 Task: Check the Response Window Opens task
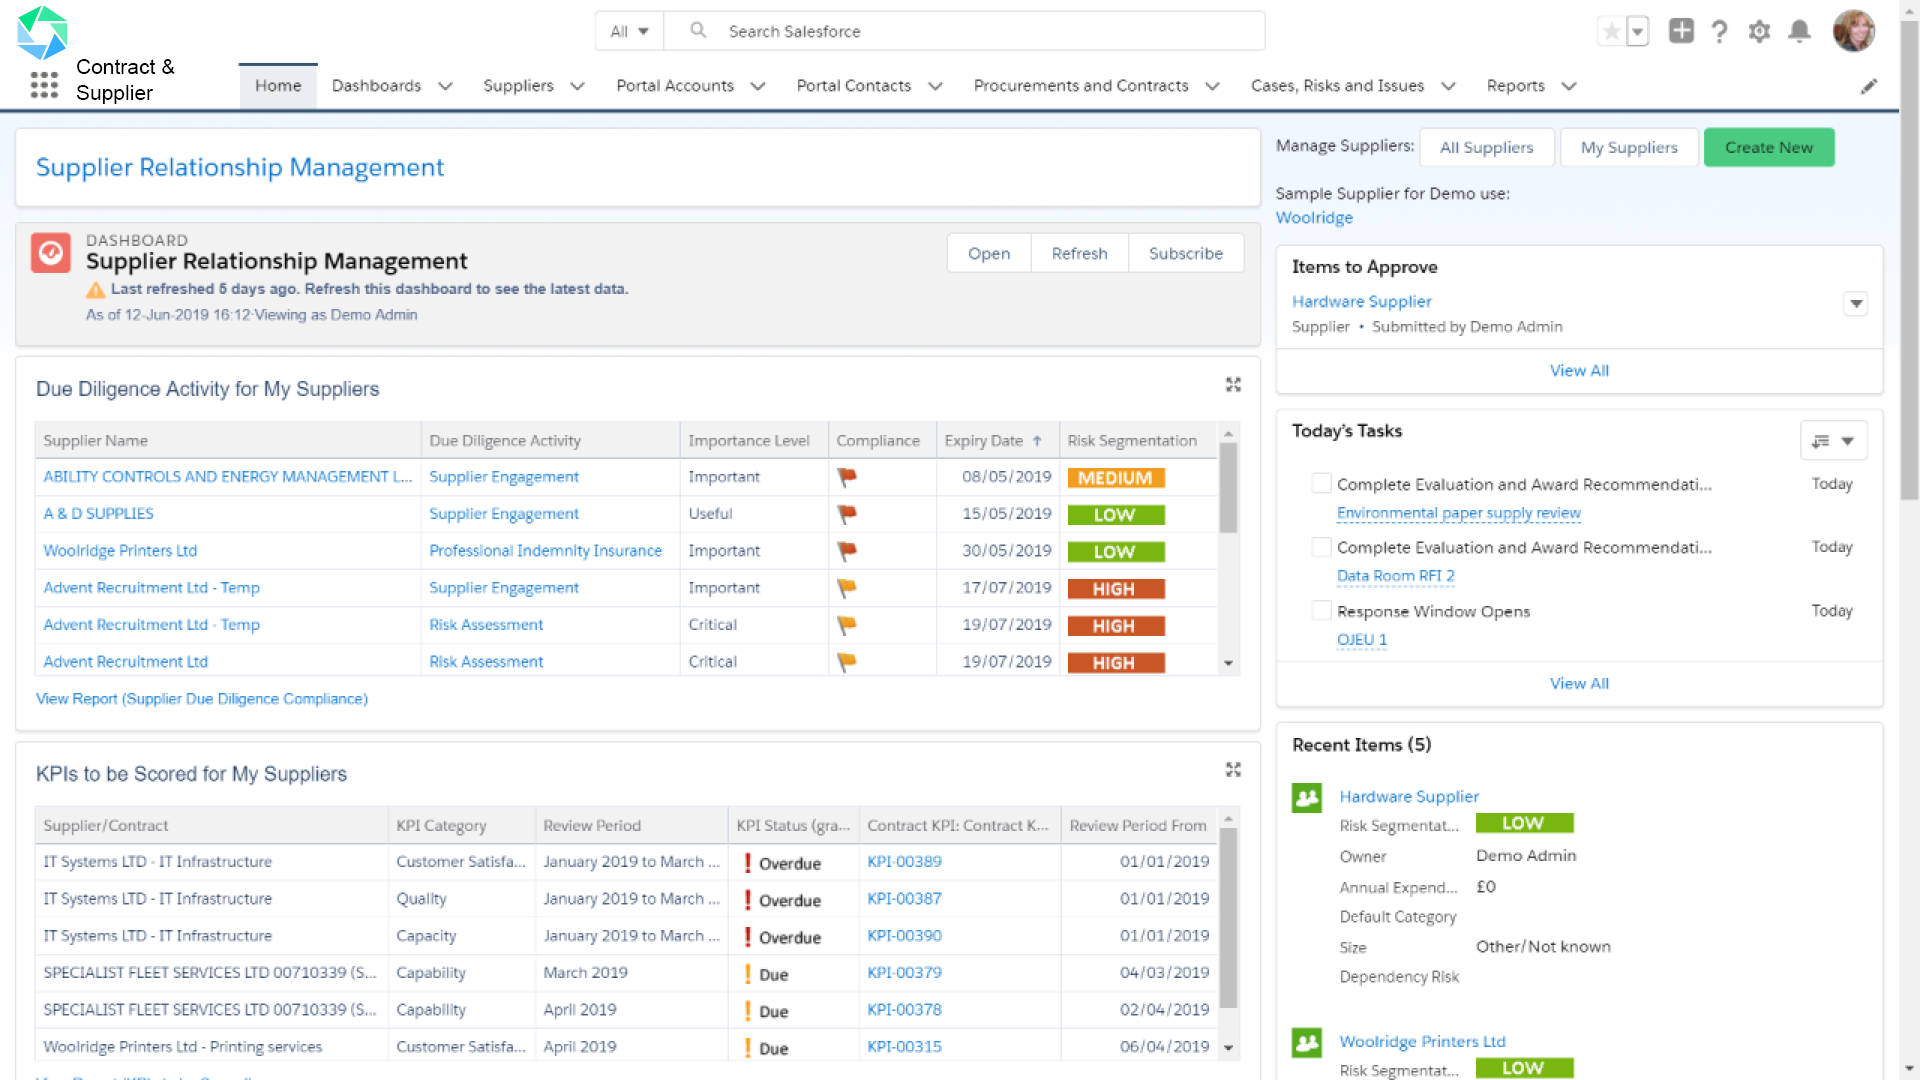(1321, 611)
